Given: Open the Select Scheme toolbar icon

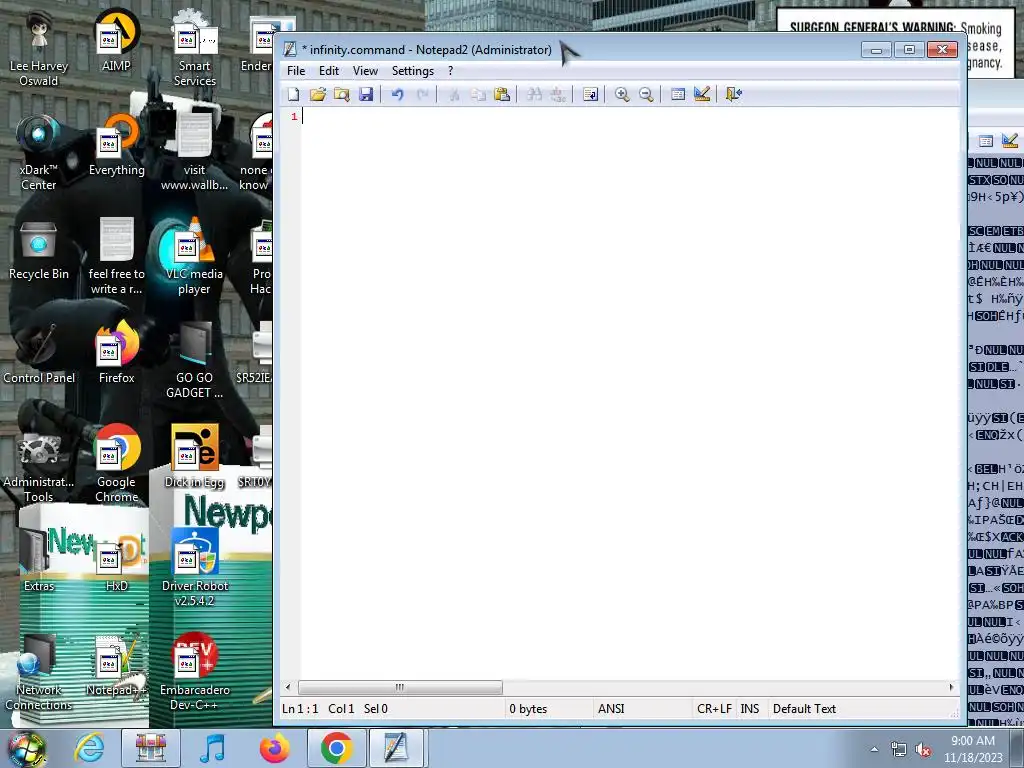Looking at the screenshot, I should (x=678, y=94).
